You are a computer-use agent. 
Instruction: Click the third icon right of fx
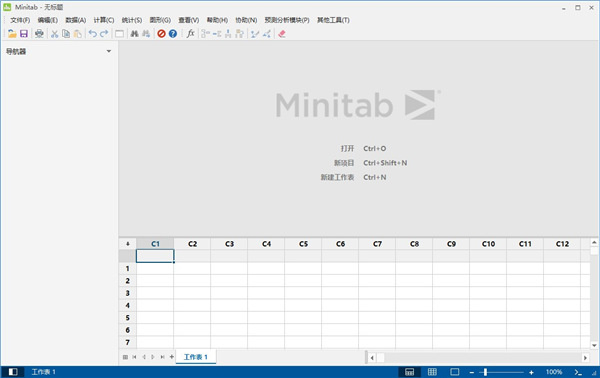228,34
